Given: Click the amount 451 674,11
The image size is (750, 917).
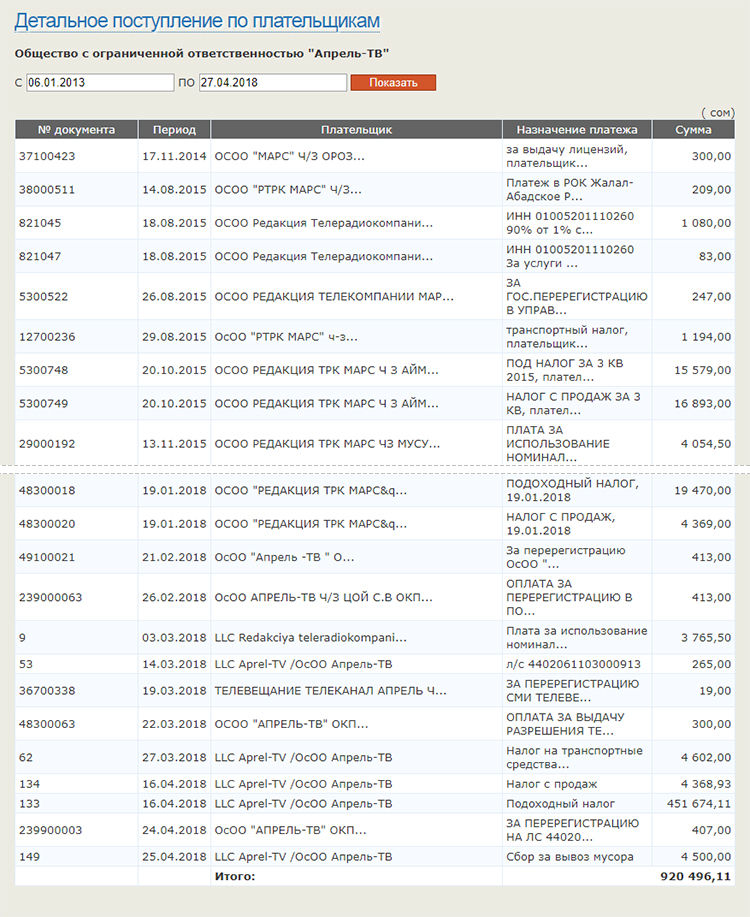Looking at the screenshot, I should tap(698, 803).
